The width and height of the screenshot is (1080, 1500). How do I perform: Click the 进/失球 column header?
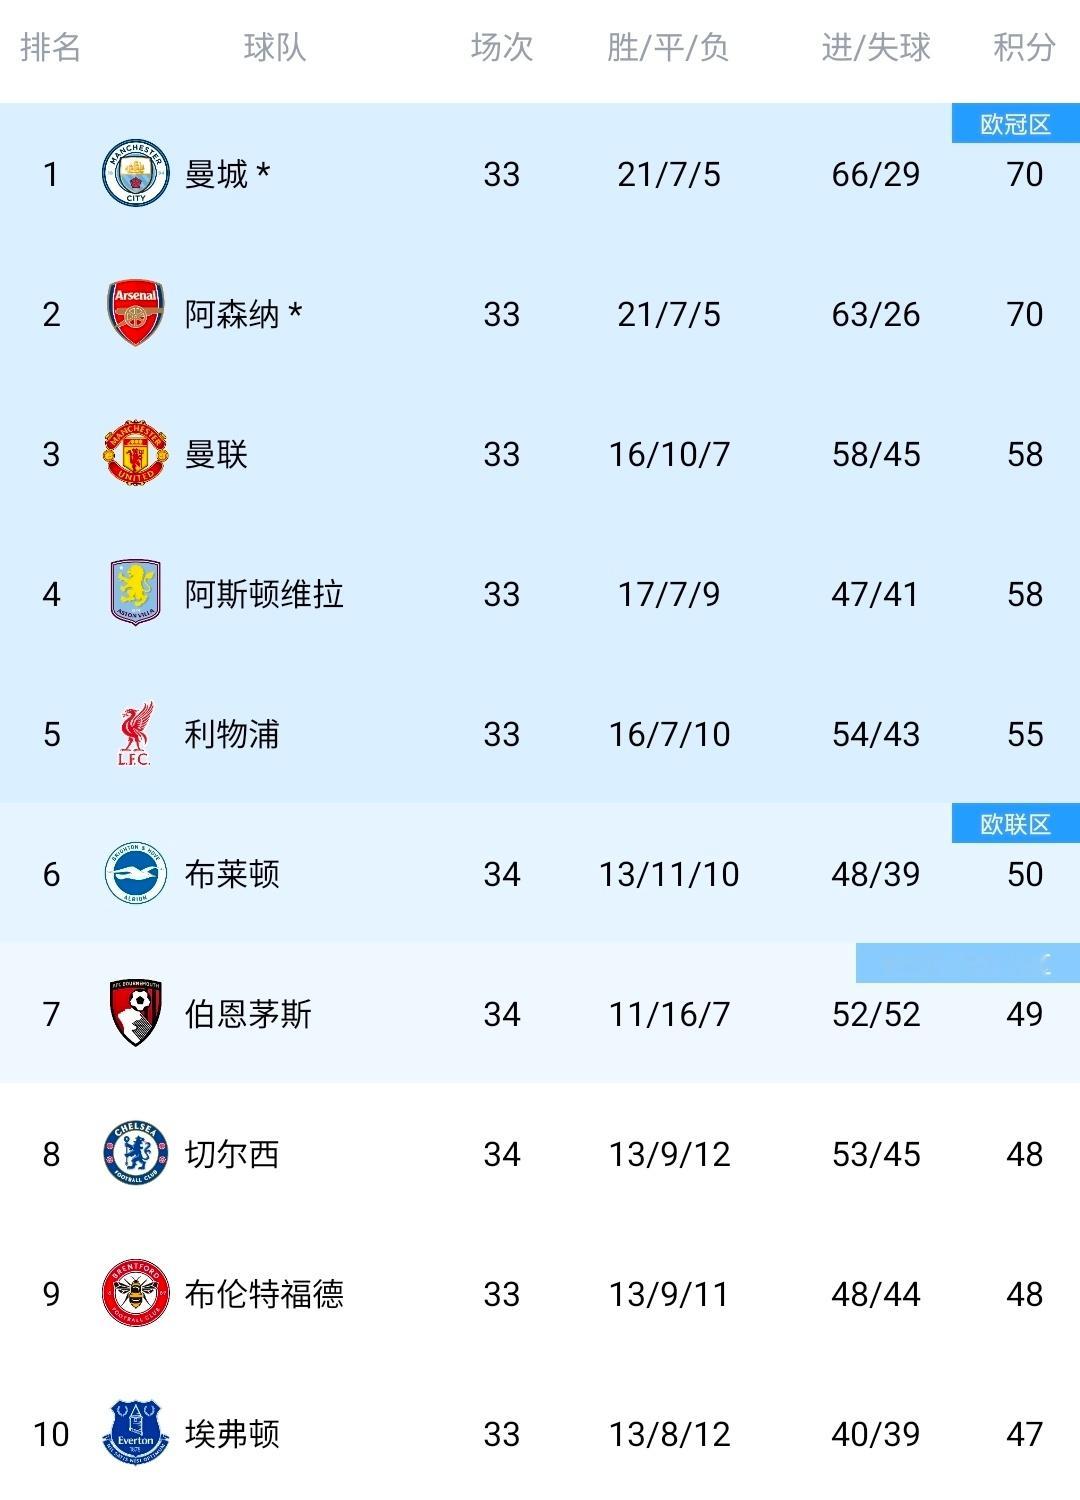click(875, 47)
